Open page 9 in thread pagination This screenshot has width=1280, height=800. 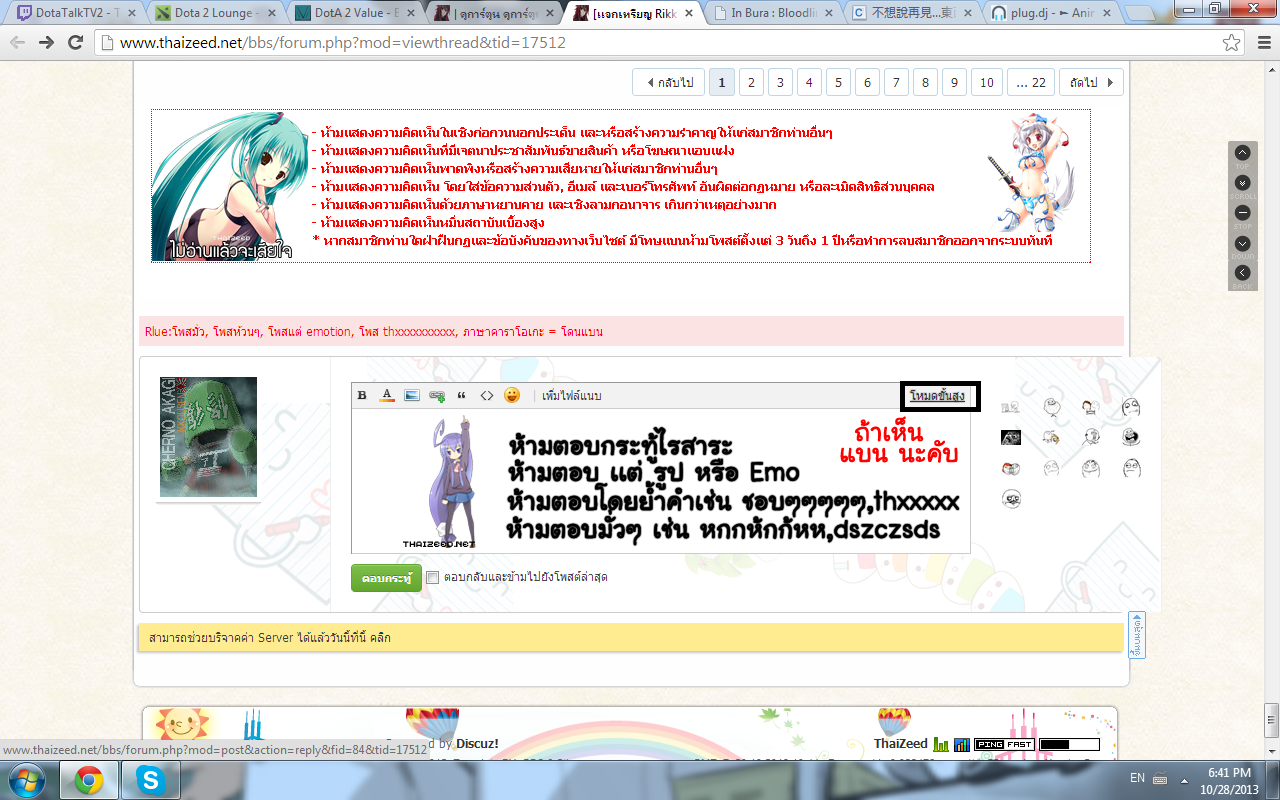pos(954,82)
